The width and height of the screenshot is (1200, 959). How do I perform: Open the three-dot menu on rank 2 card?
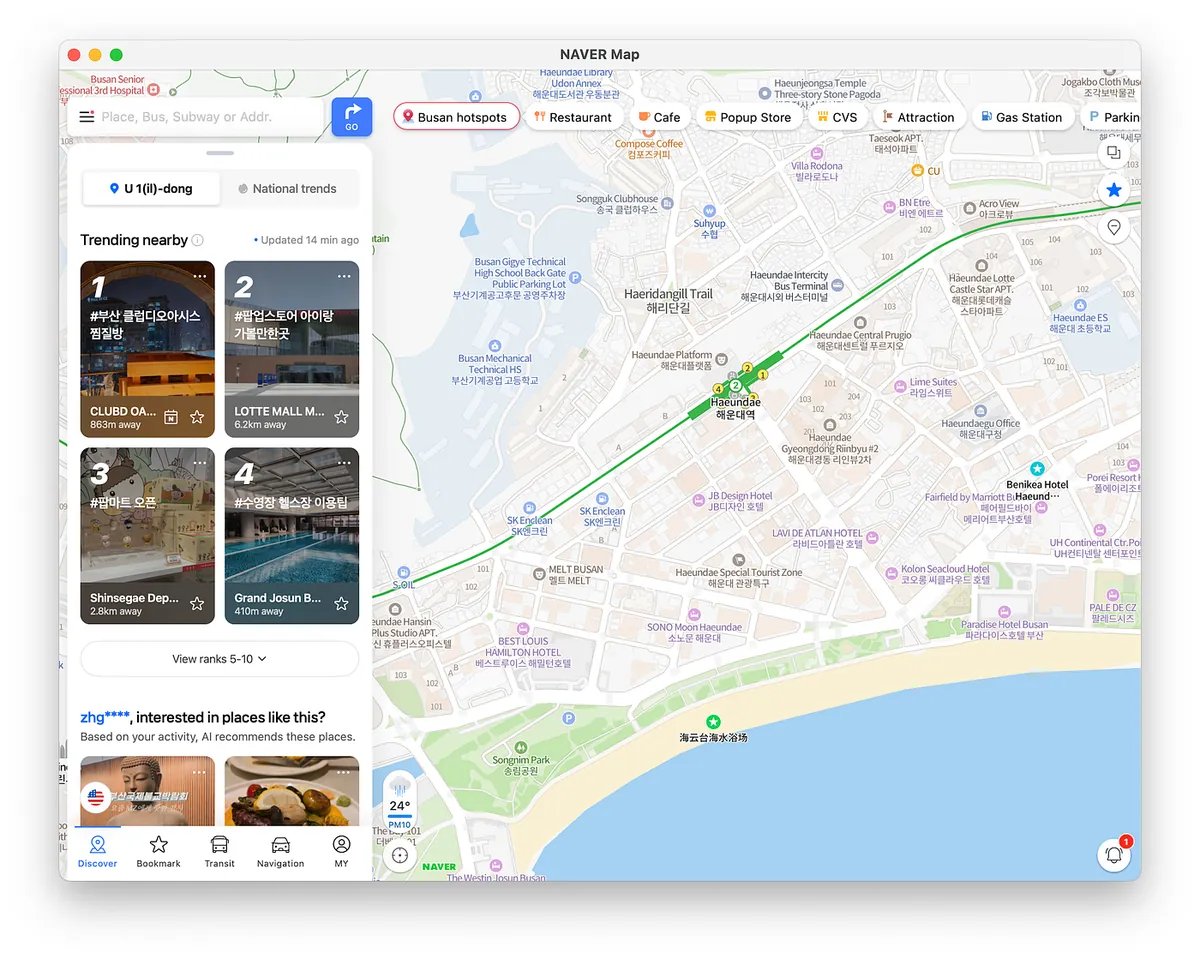coord(344,276)
